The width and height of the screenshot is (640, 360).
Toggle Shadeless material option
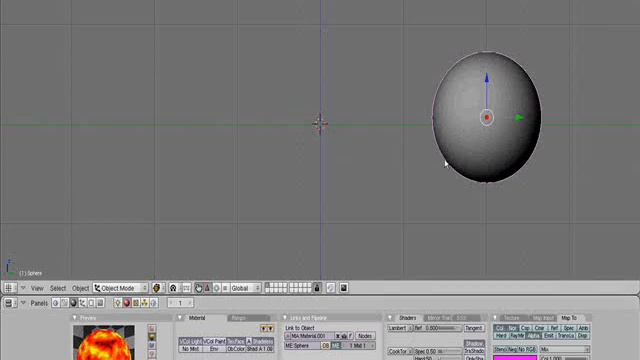pyautogui.click(x=263, y=341)
